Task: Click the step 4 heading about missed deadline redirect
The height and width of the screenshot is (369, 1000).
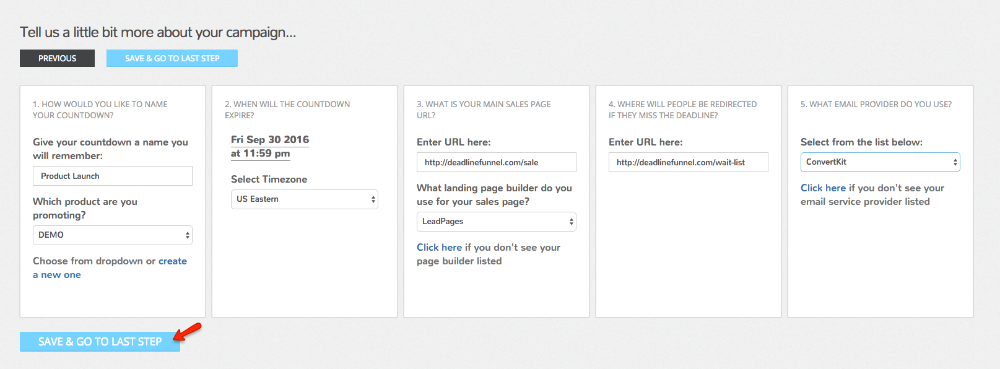Action: click(682, 110)
